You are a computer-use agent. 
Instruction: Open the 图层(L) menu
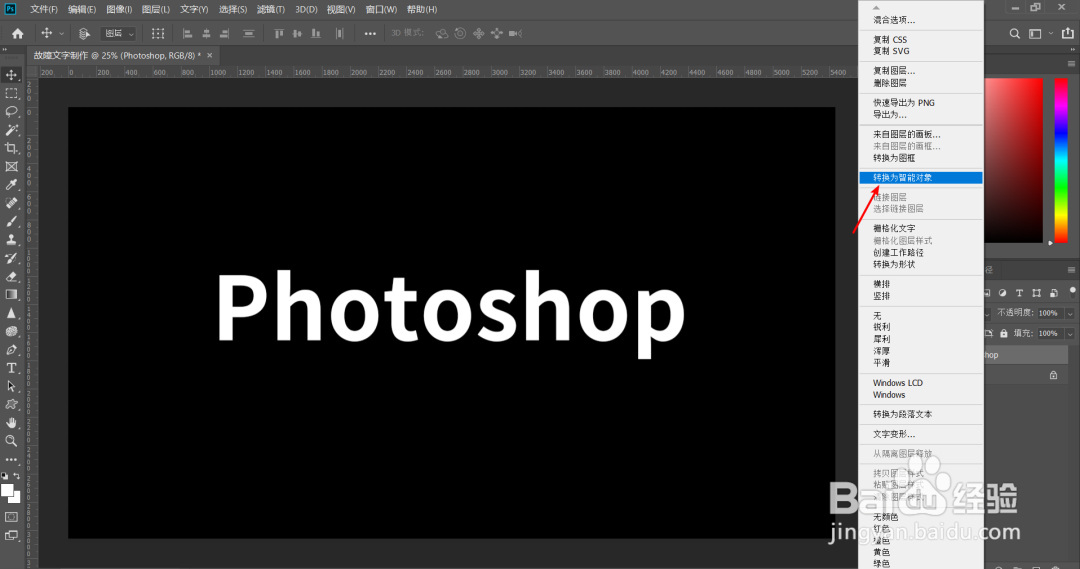pos(156,10)
